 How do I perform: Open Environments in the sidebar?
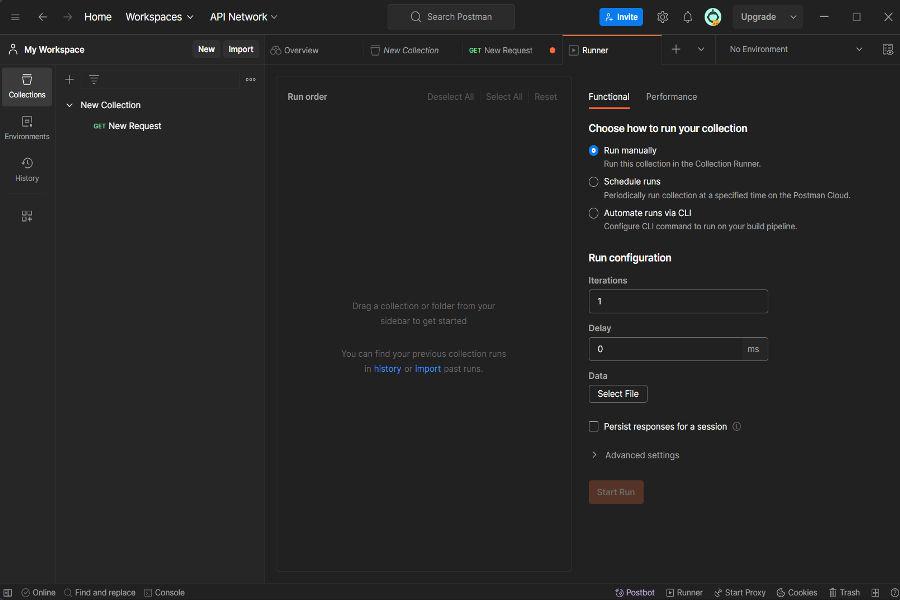click(x=27, y=128)
